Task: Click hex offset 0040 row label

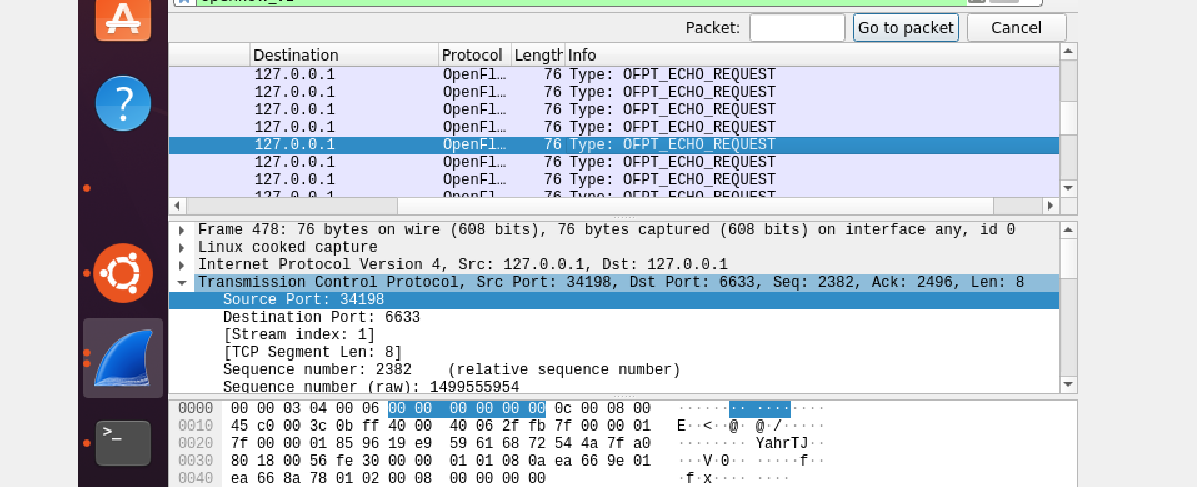Action: [195, 478]
